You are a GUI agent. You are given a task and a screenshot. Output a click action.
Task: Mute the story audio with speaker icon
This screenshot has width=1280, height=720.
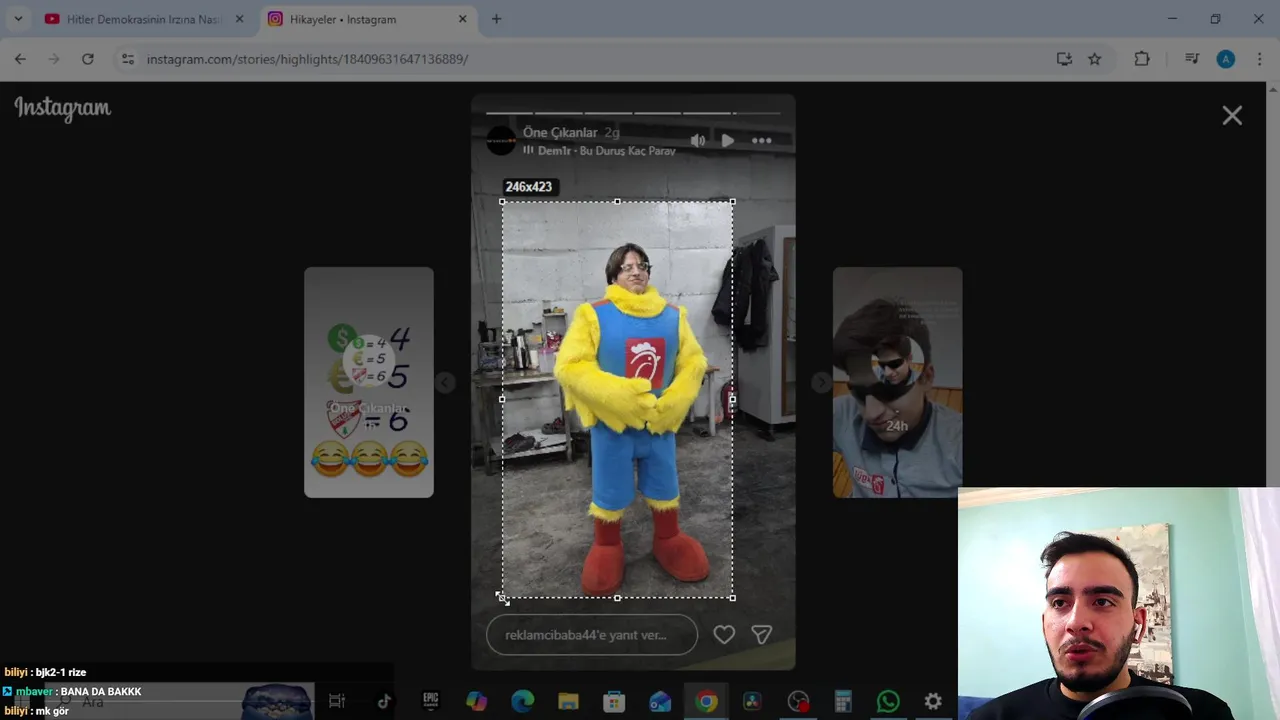pyautogui.click(x=698, y=141)
